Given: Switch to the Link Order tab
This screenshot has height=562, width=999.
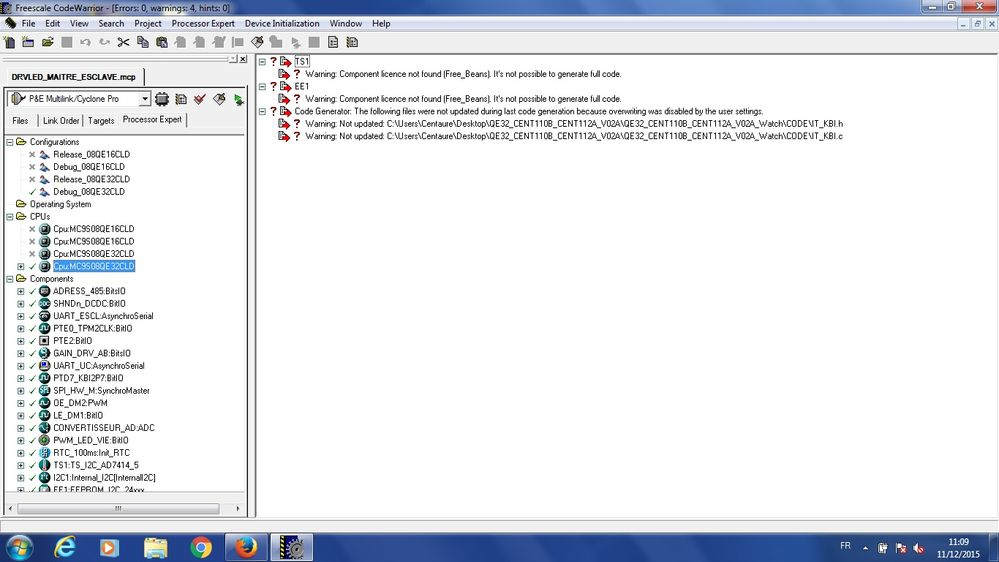Looking at the screenshot, I should click(x=61, y=120).
